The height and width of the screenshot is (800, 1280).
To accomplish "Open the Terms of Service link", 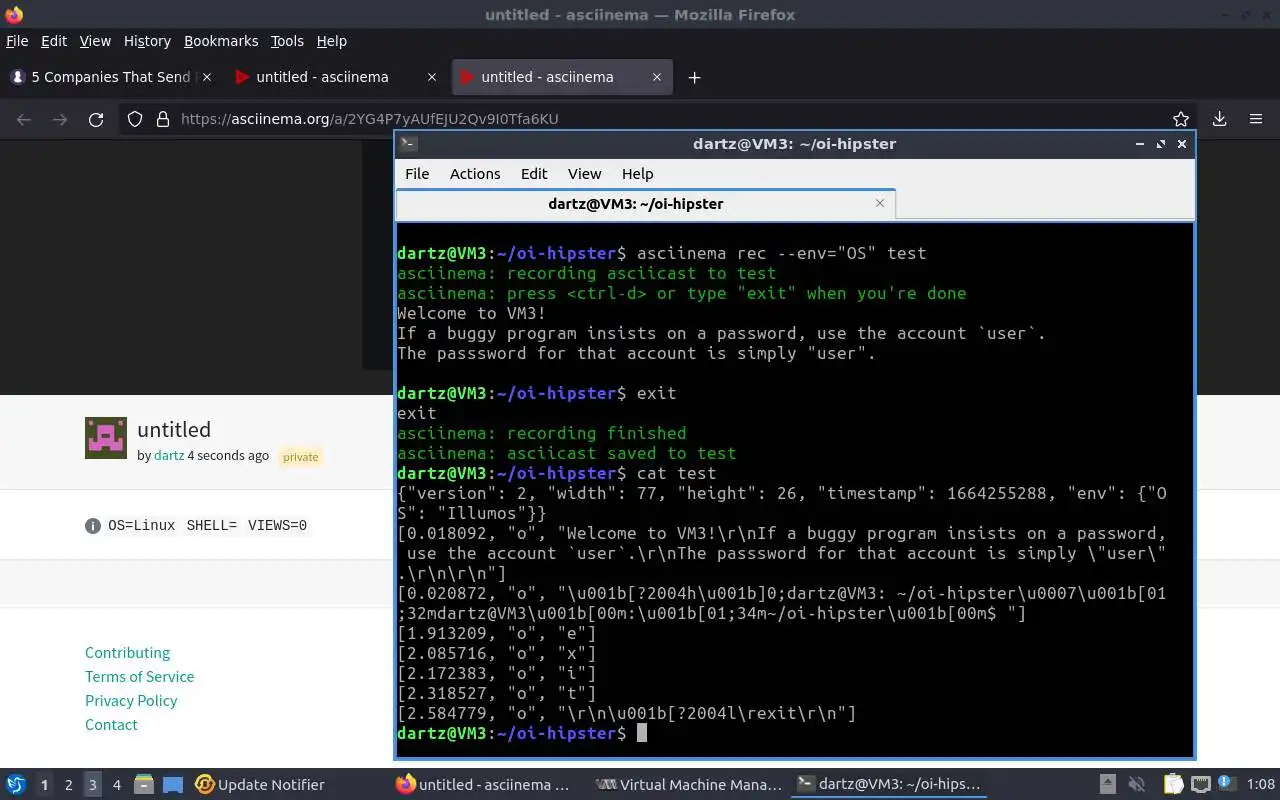I will click(x=140, y=676).
